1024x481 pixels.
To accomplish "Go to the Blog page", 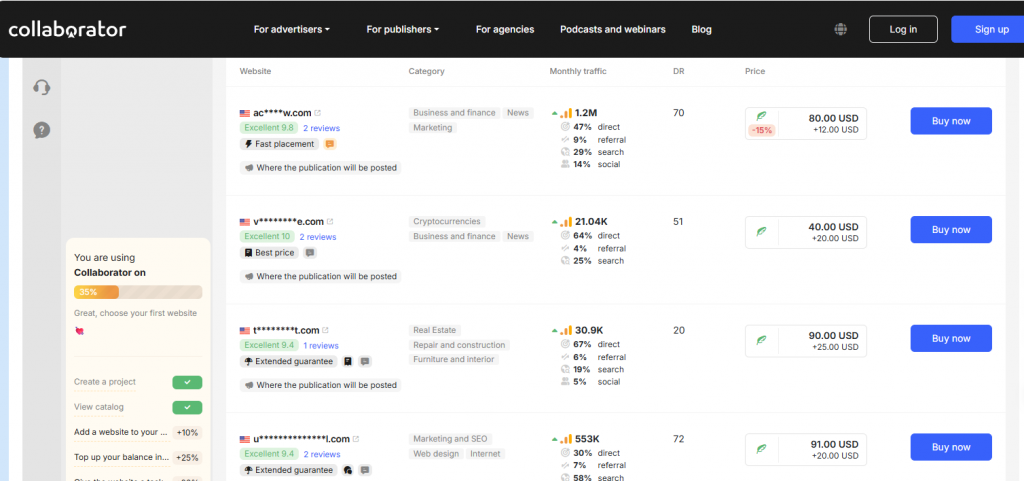I will (701, 29).
